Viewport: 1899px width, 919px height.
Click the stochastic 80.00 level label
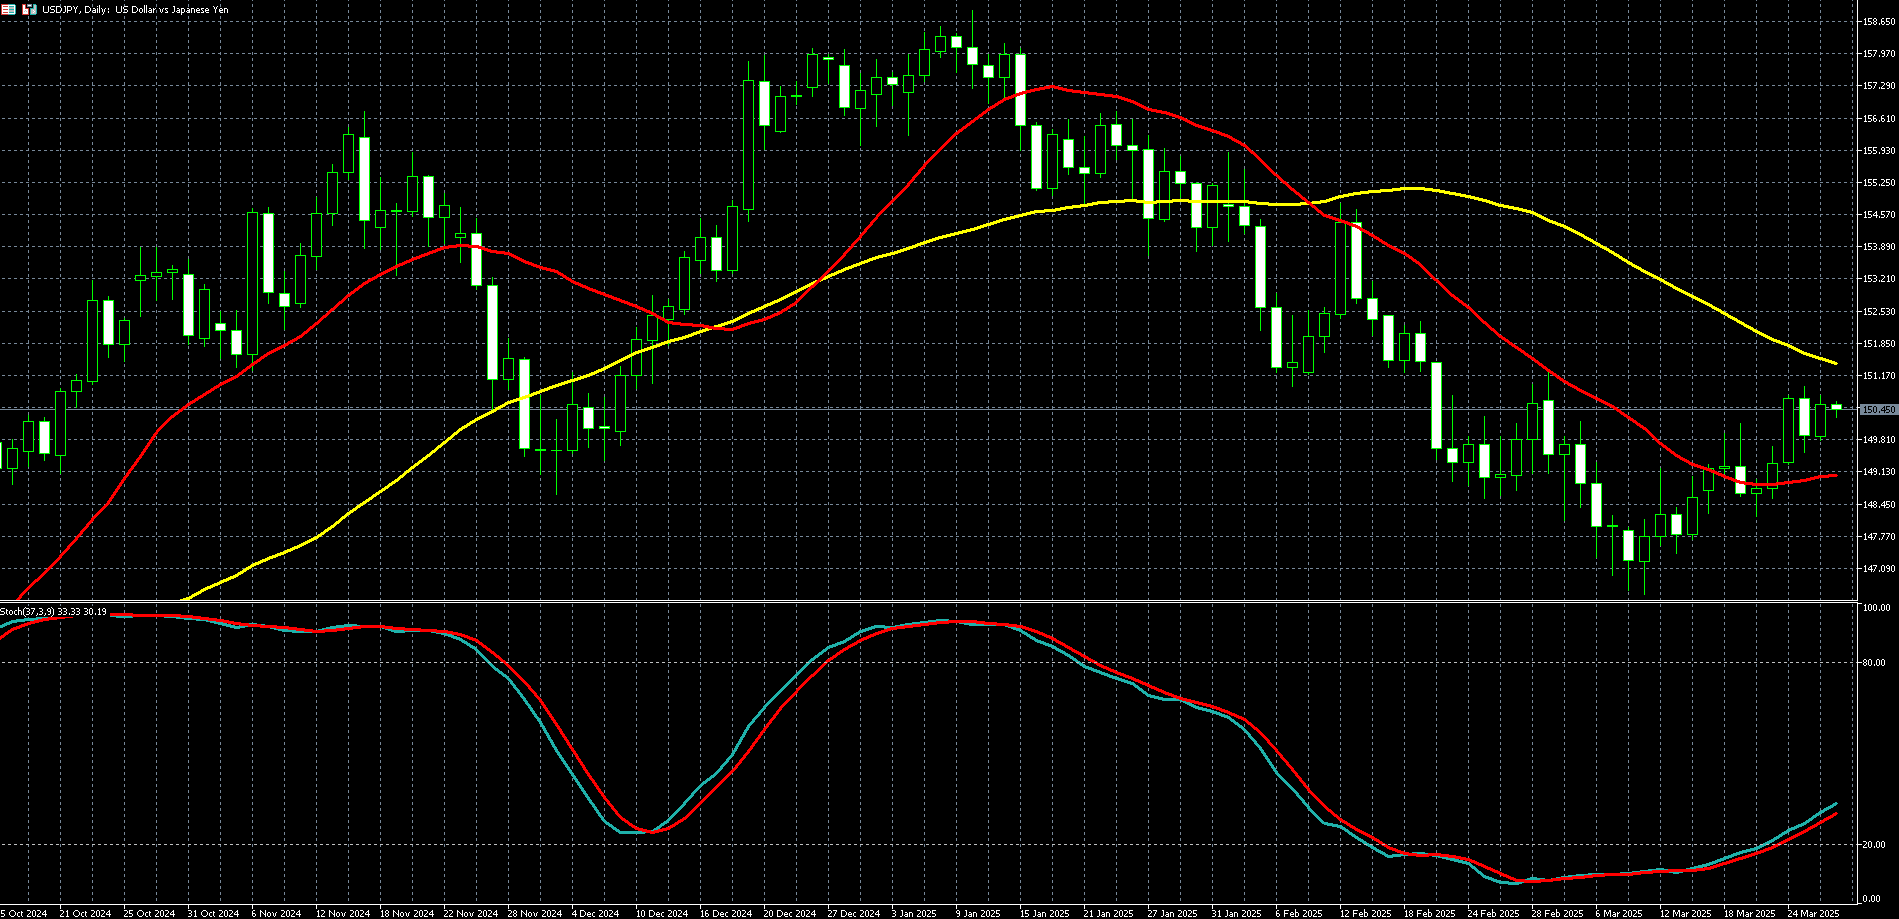pyautogui.click(x=1873, y=663)
